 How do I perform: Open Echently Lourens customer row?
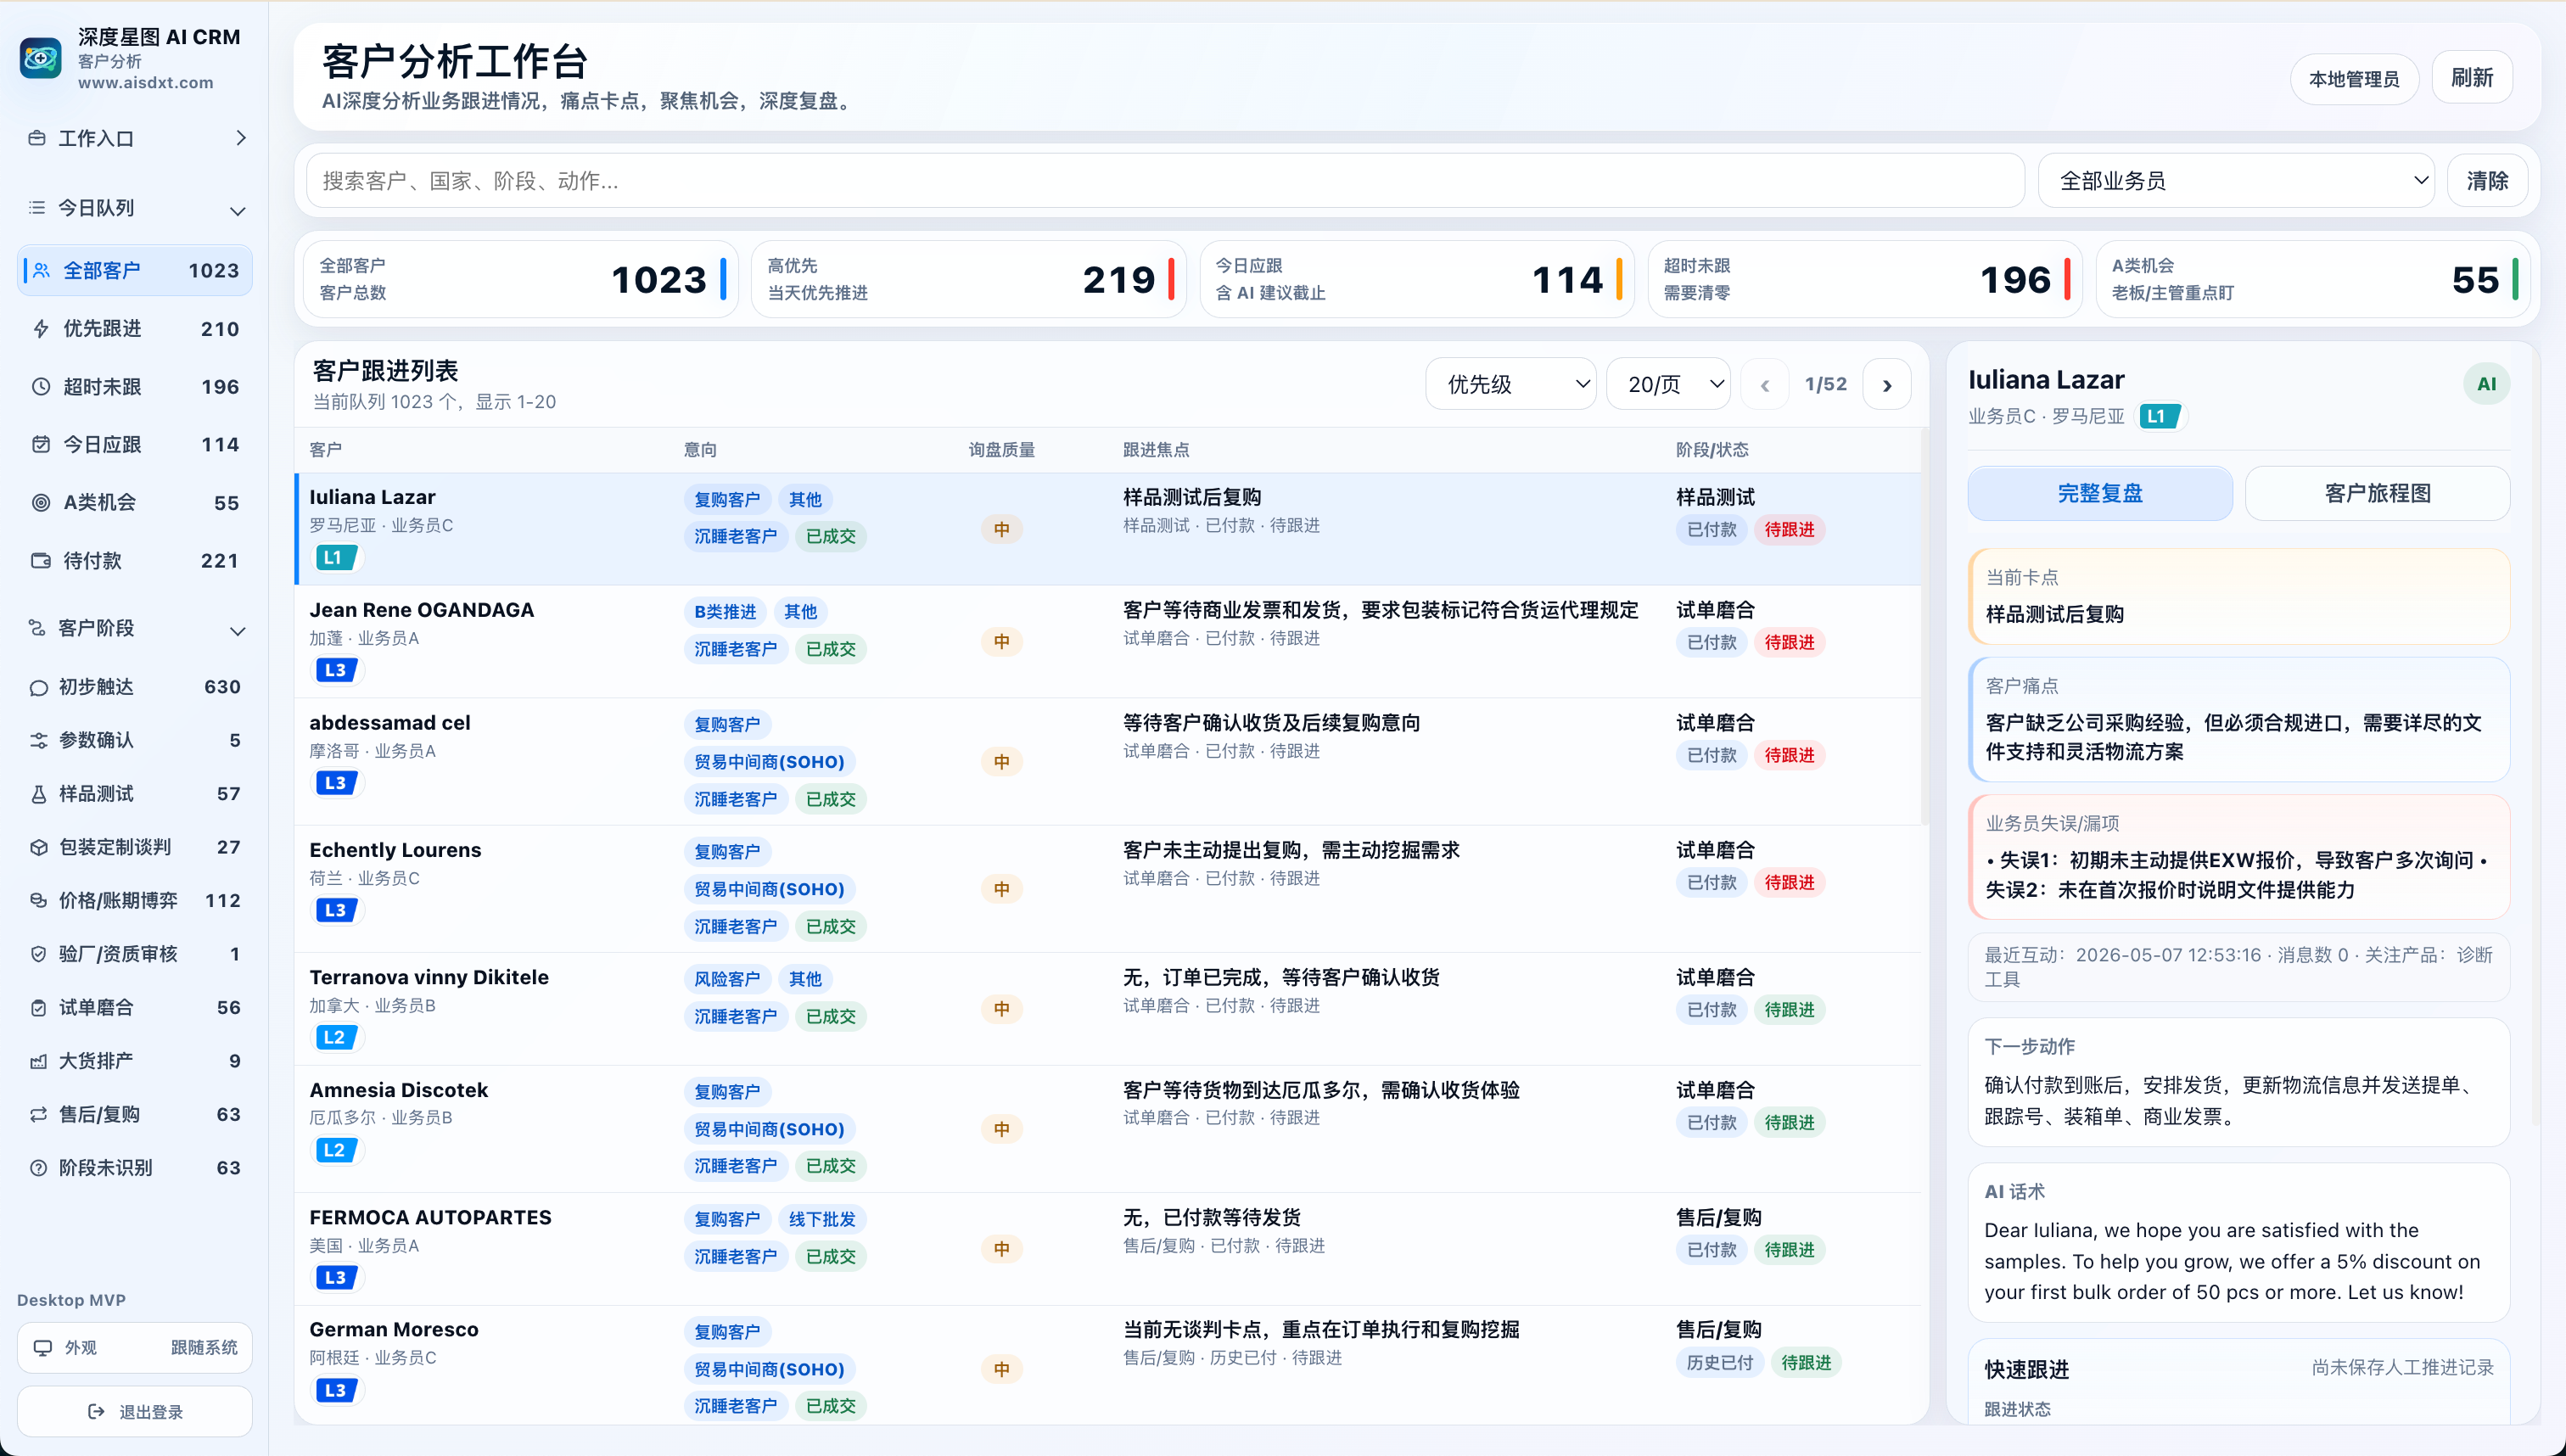[x=1108, y=888]
